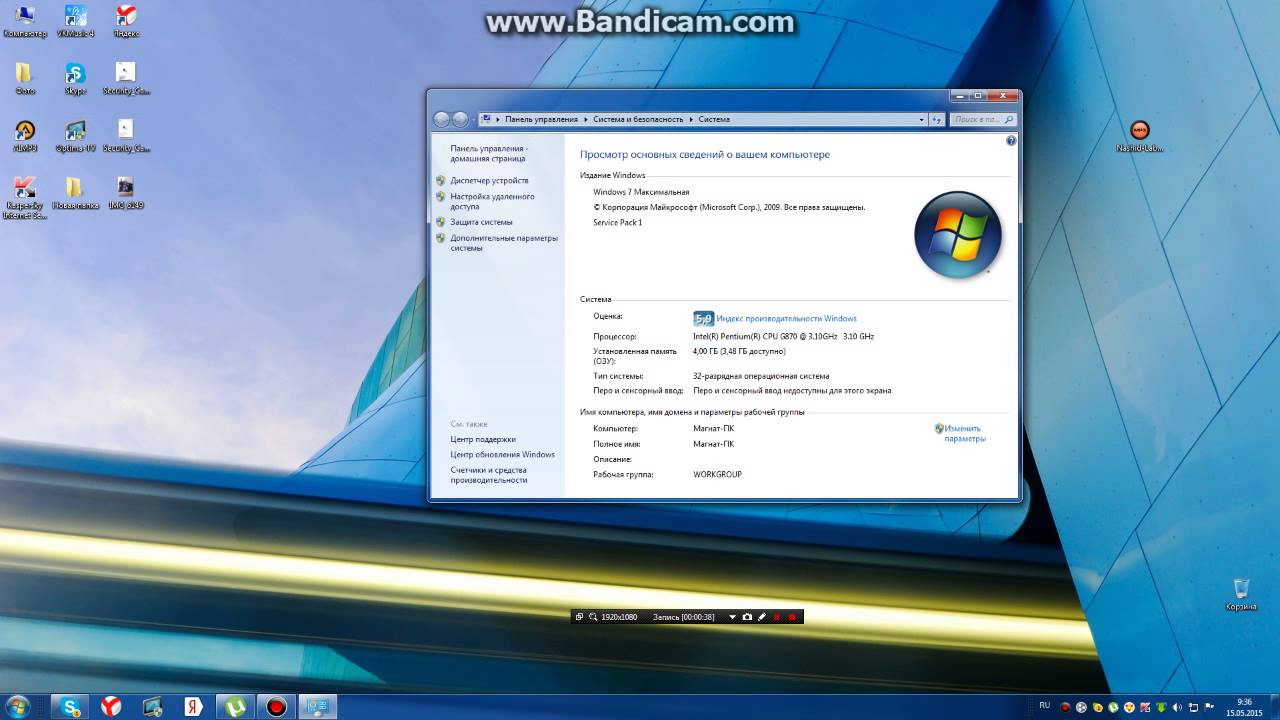
Task: Open the VKMusic 4 desktop shortcut
Action: point(75,21)
